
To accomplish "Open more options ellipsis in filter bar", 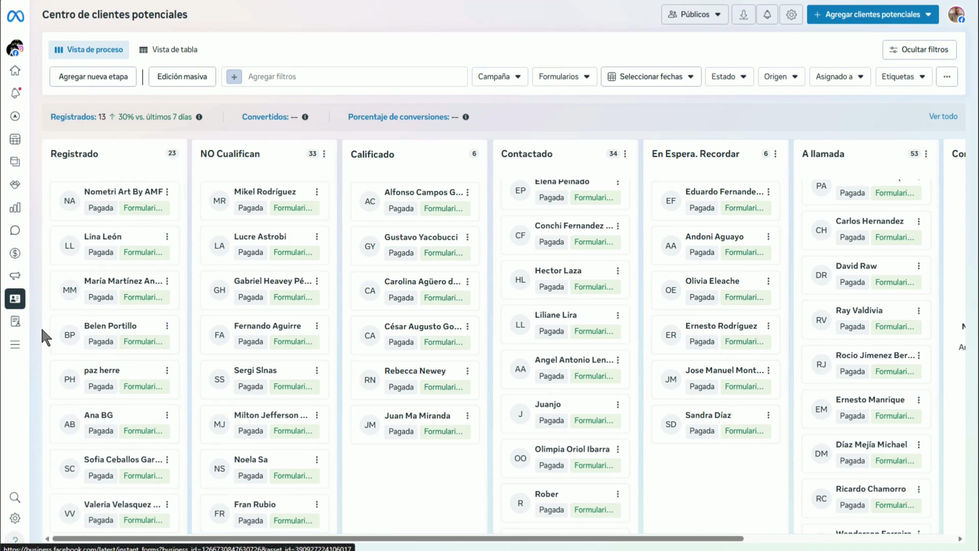I will [x=947, y=77].
